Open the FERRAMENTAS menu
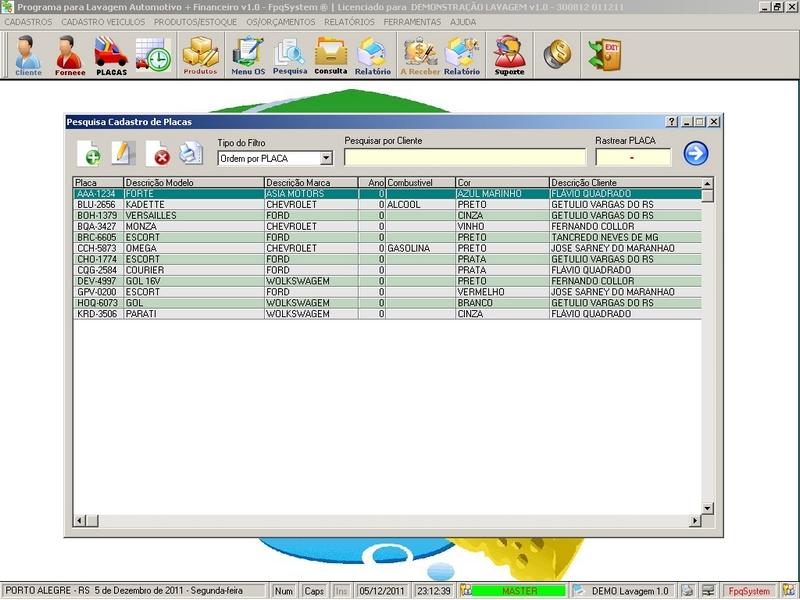The image size is (800, 600). coord(413,21)
